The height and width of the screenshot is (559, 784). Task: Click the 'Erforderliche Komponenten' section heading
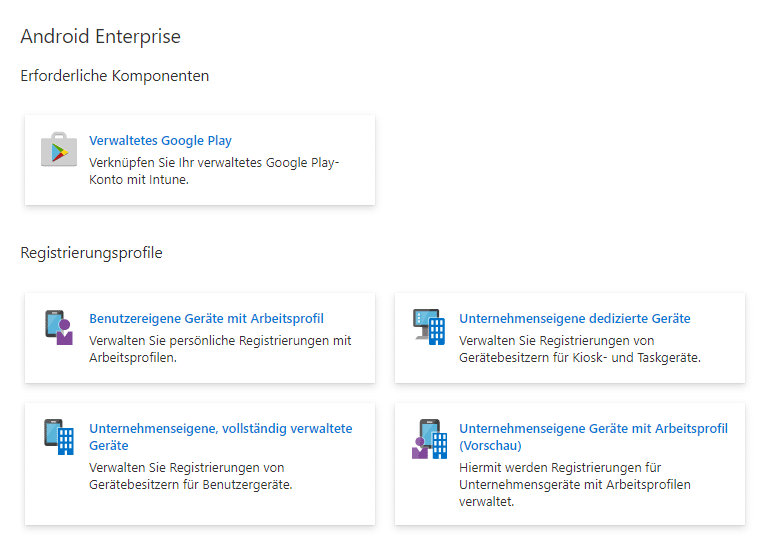114,76
